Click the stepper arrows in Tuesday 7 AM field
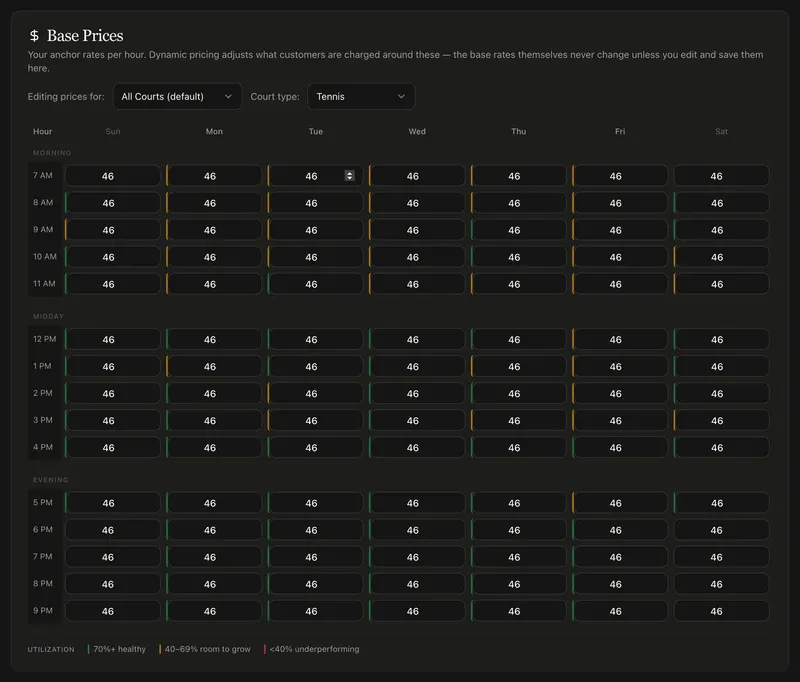800x682 pixels. pyautogui.click(x=349, y=175)
